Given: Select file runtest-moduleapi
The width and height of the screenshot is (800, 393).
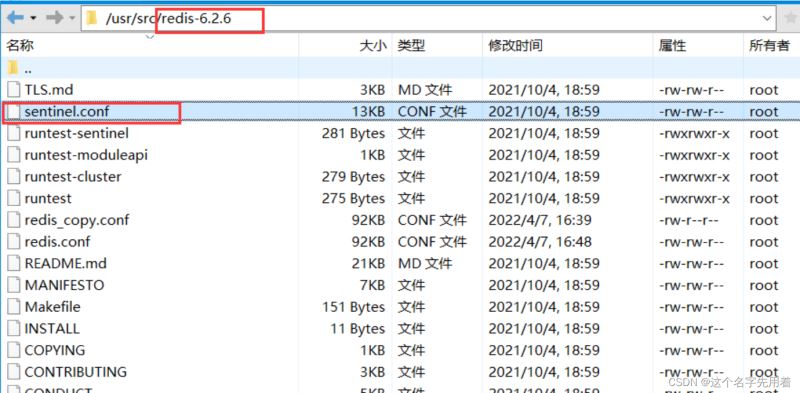Looking at the screenshot, I should tap(86, 155).
